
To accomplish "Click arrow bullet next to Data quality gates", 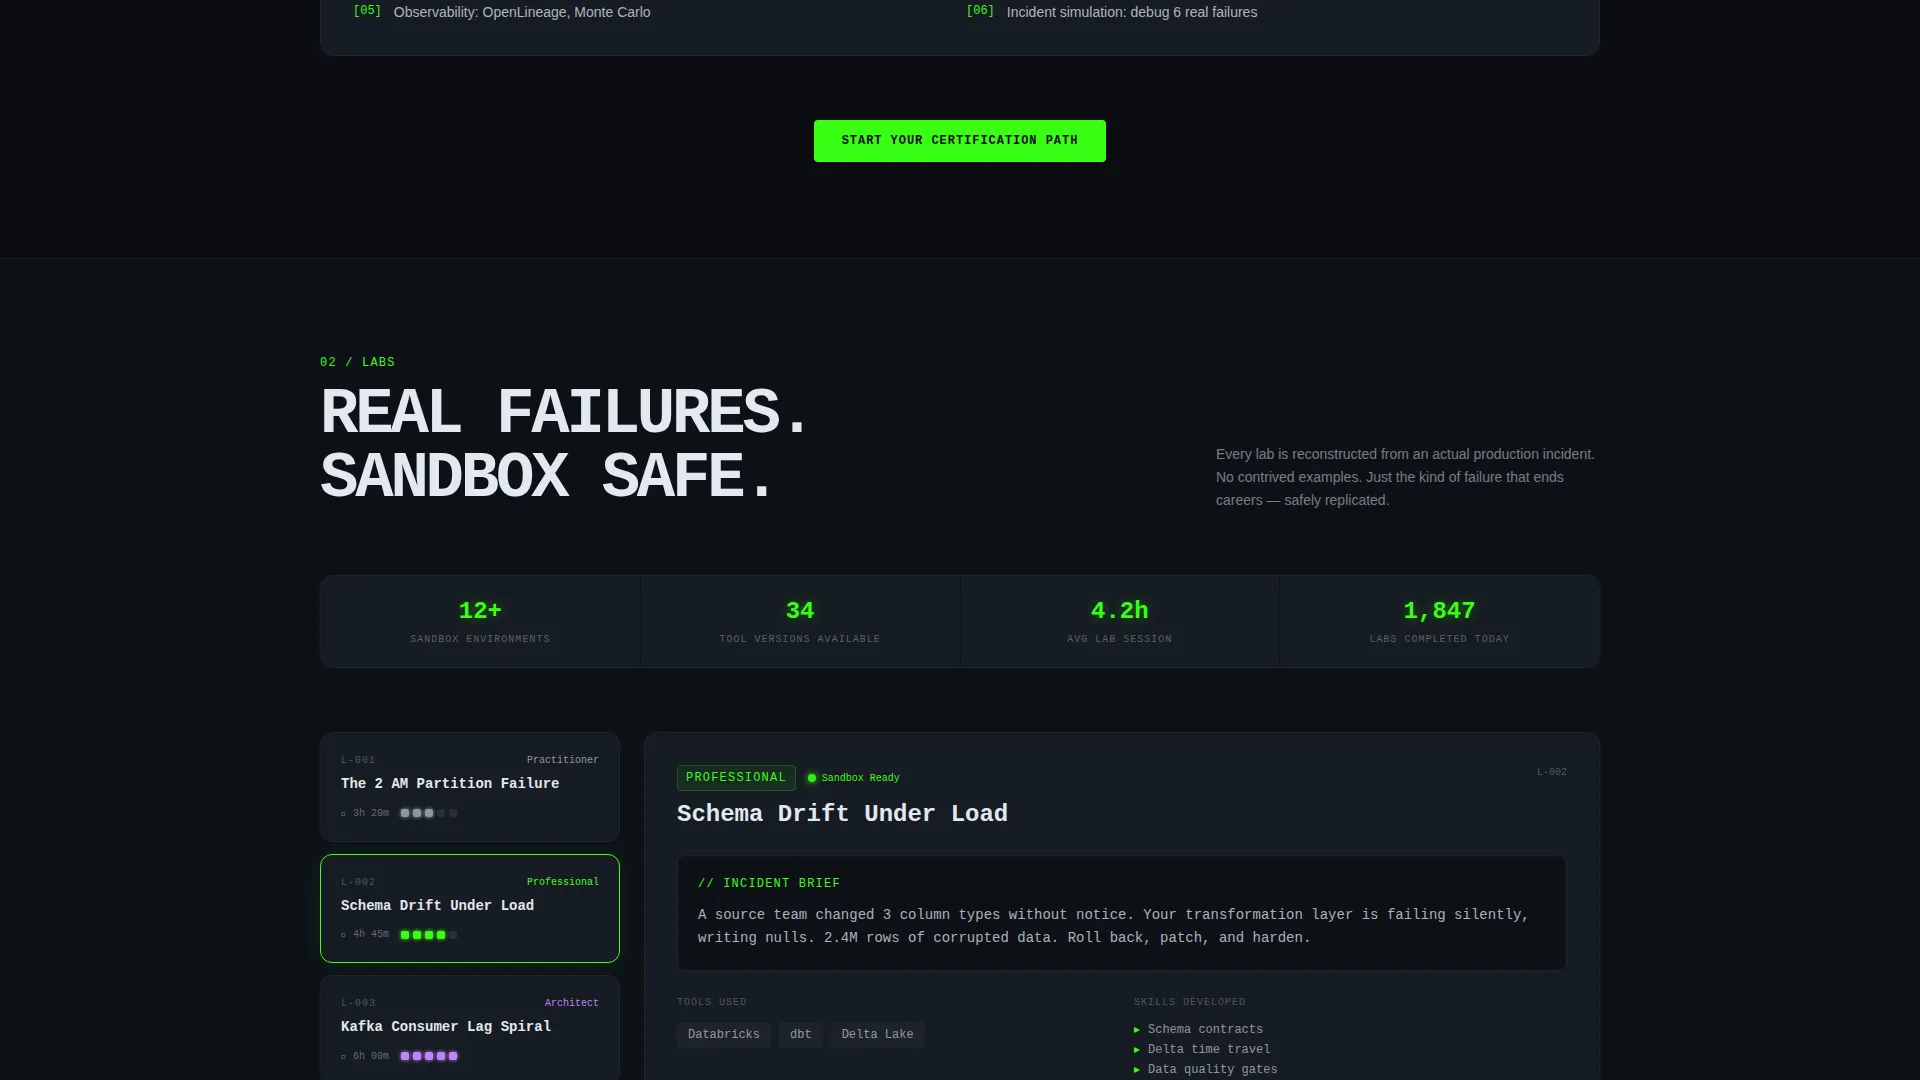I will [x=1137, y=1070].
